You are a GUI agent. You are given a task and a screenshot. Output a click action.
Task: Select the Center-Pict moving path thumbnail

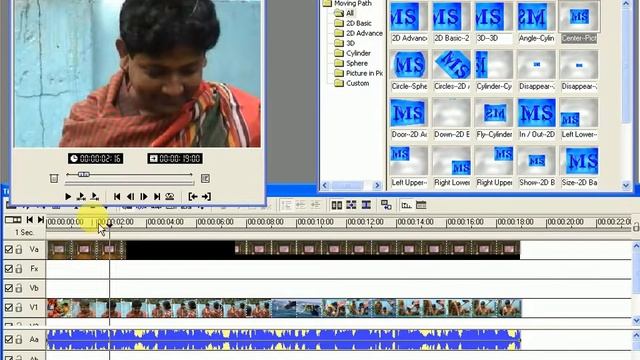point(579,22)
